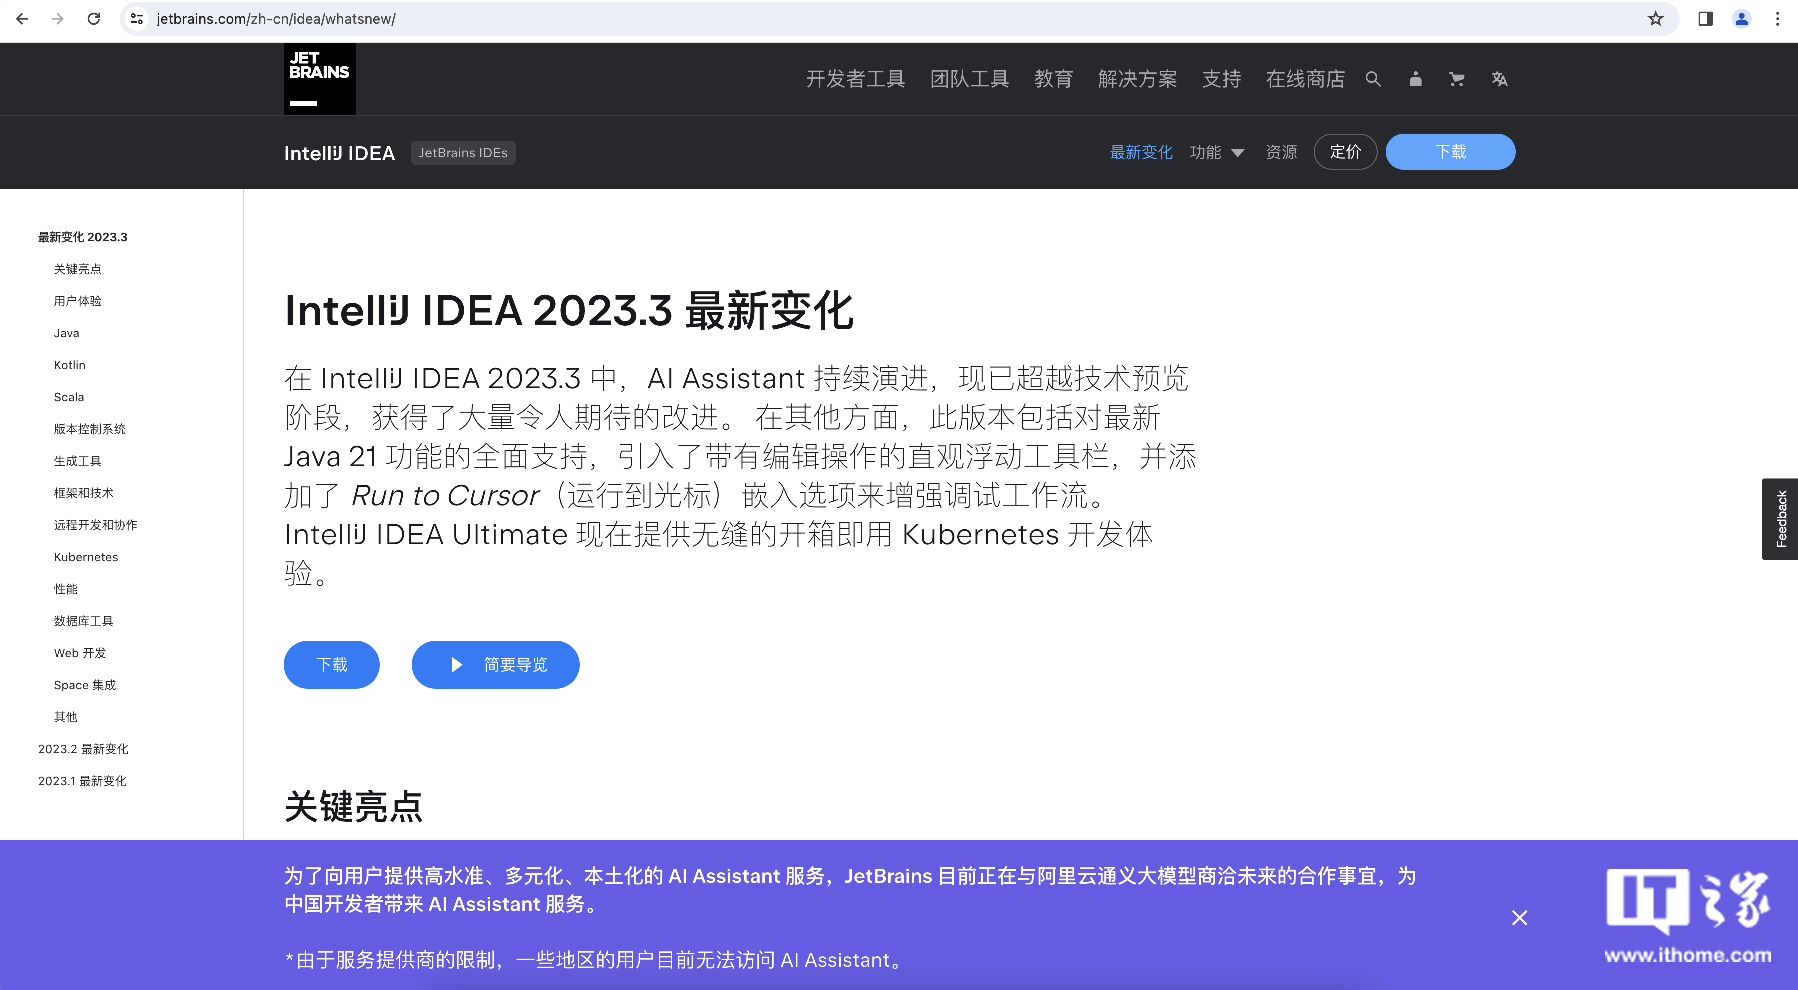The height and width of the screenshot is (990, 1798).
Task: Click the IntelliJ IDEA product title
Action: (x=339, y=153)
